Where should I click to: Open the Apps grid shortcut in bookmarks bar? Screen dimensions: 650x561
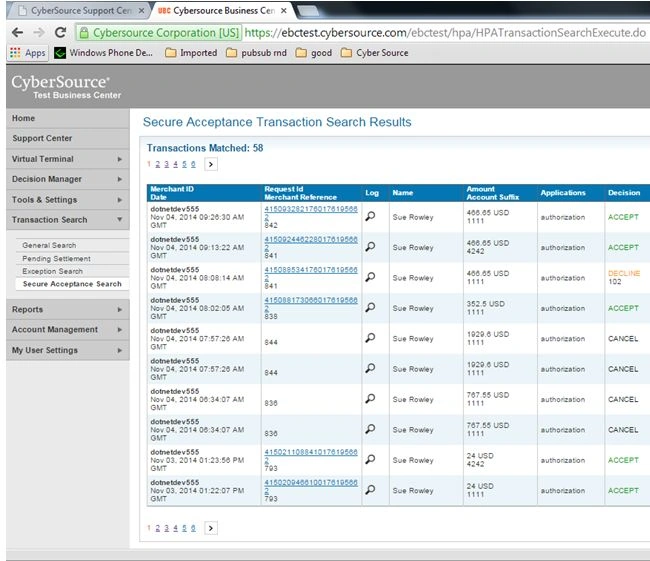point(28,53)
